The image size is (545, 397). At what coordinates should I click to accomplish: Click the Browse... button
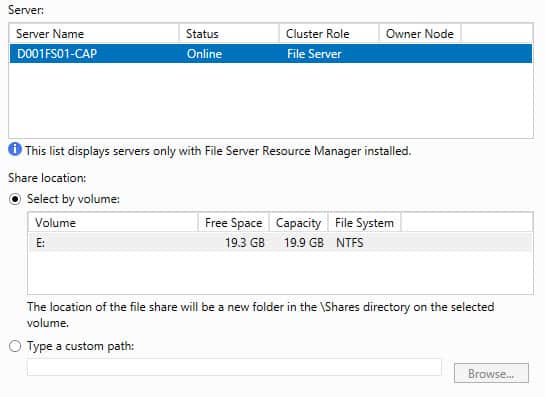[491, 373]
